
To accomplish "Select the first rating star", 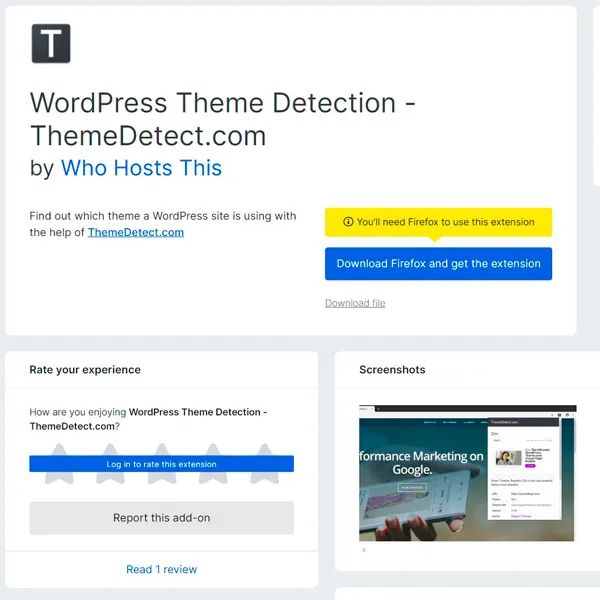I will [x=59, y=463].
